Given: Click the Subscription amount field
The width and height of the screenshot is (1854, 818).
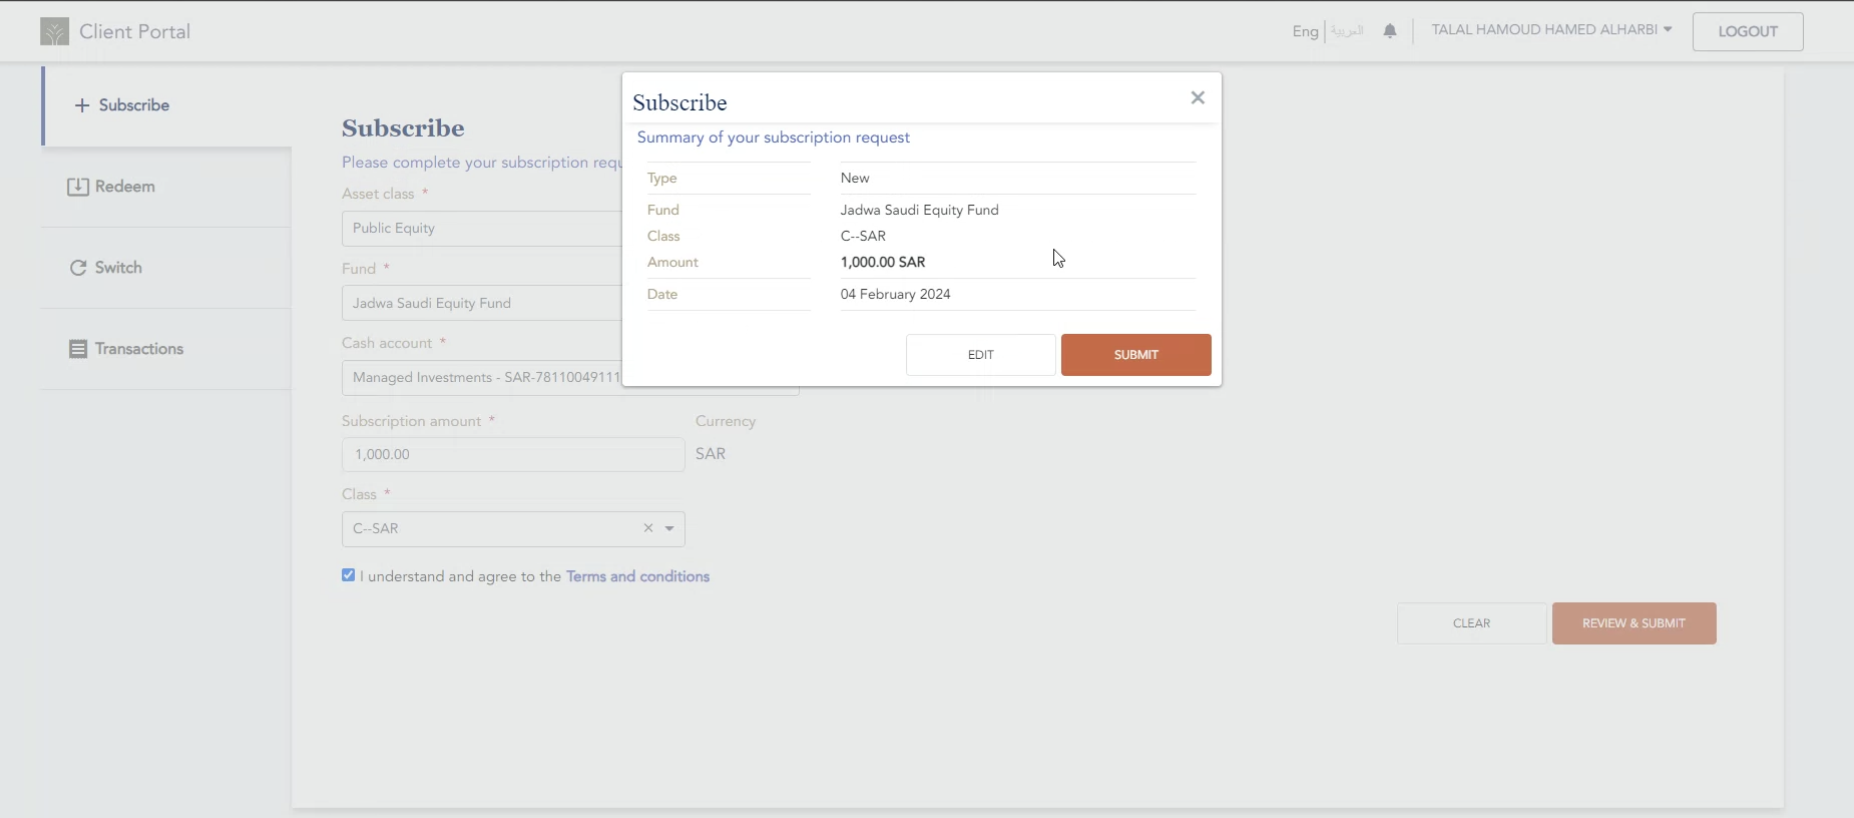Looking at the screenshot, I should [512, 454].
